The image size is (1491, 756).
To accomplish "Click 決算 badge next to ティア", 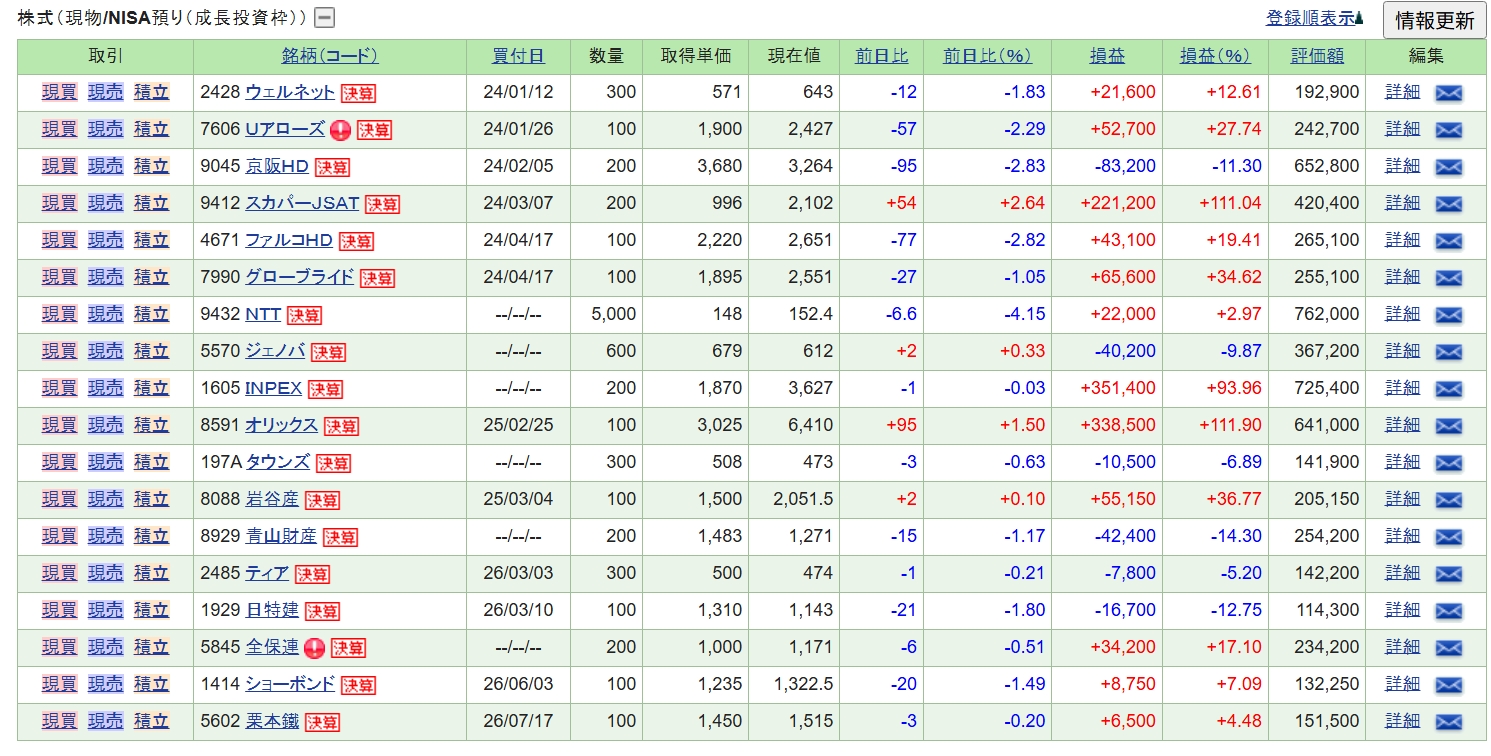I will [x=312, y=574].
